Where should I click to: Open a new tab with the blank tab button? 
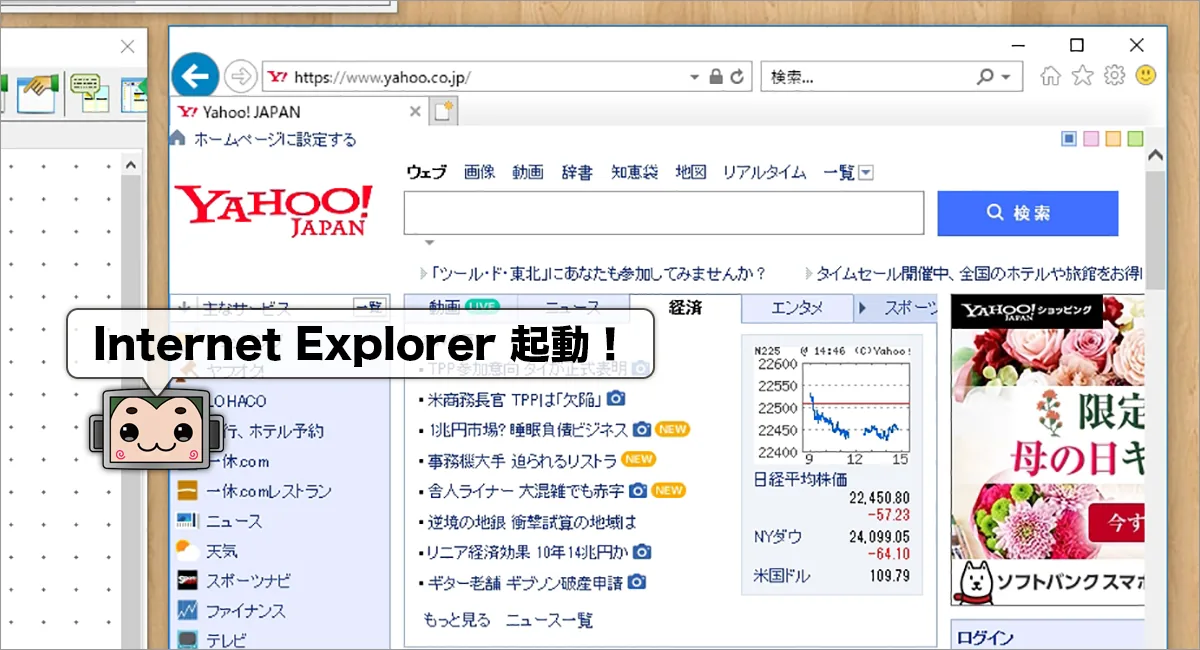pos(443,111)
